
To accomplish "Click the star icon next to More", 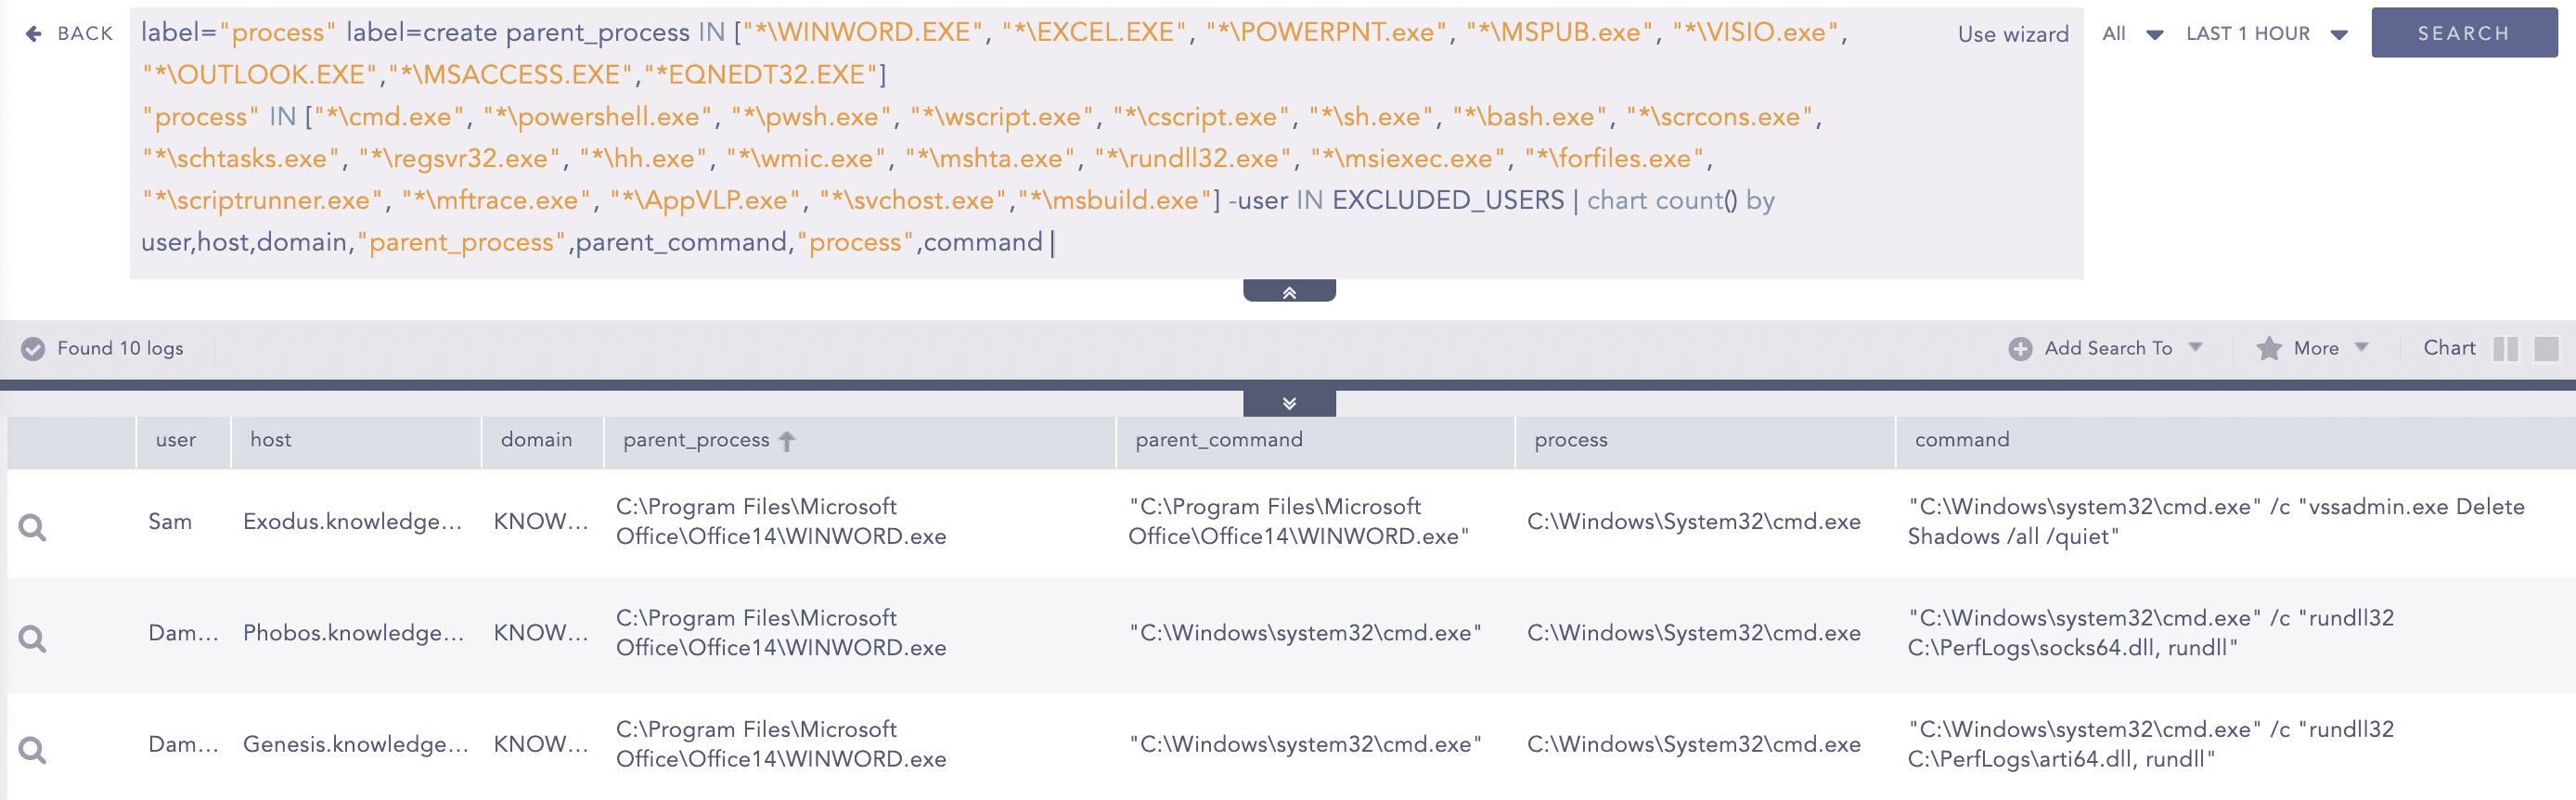I will click(2268, 348).
